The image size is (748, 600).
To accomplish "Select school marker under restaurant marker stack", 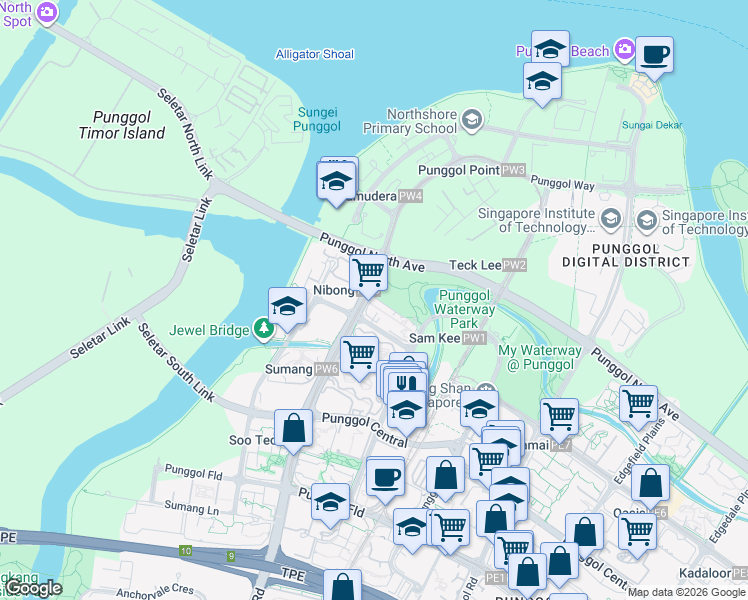I will (406, 412).
